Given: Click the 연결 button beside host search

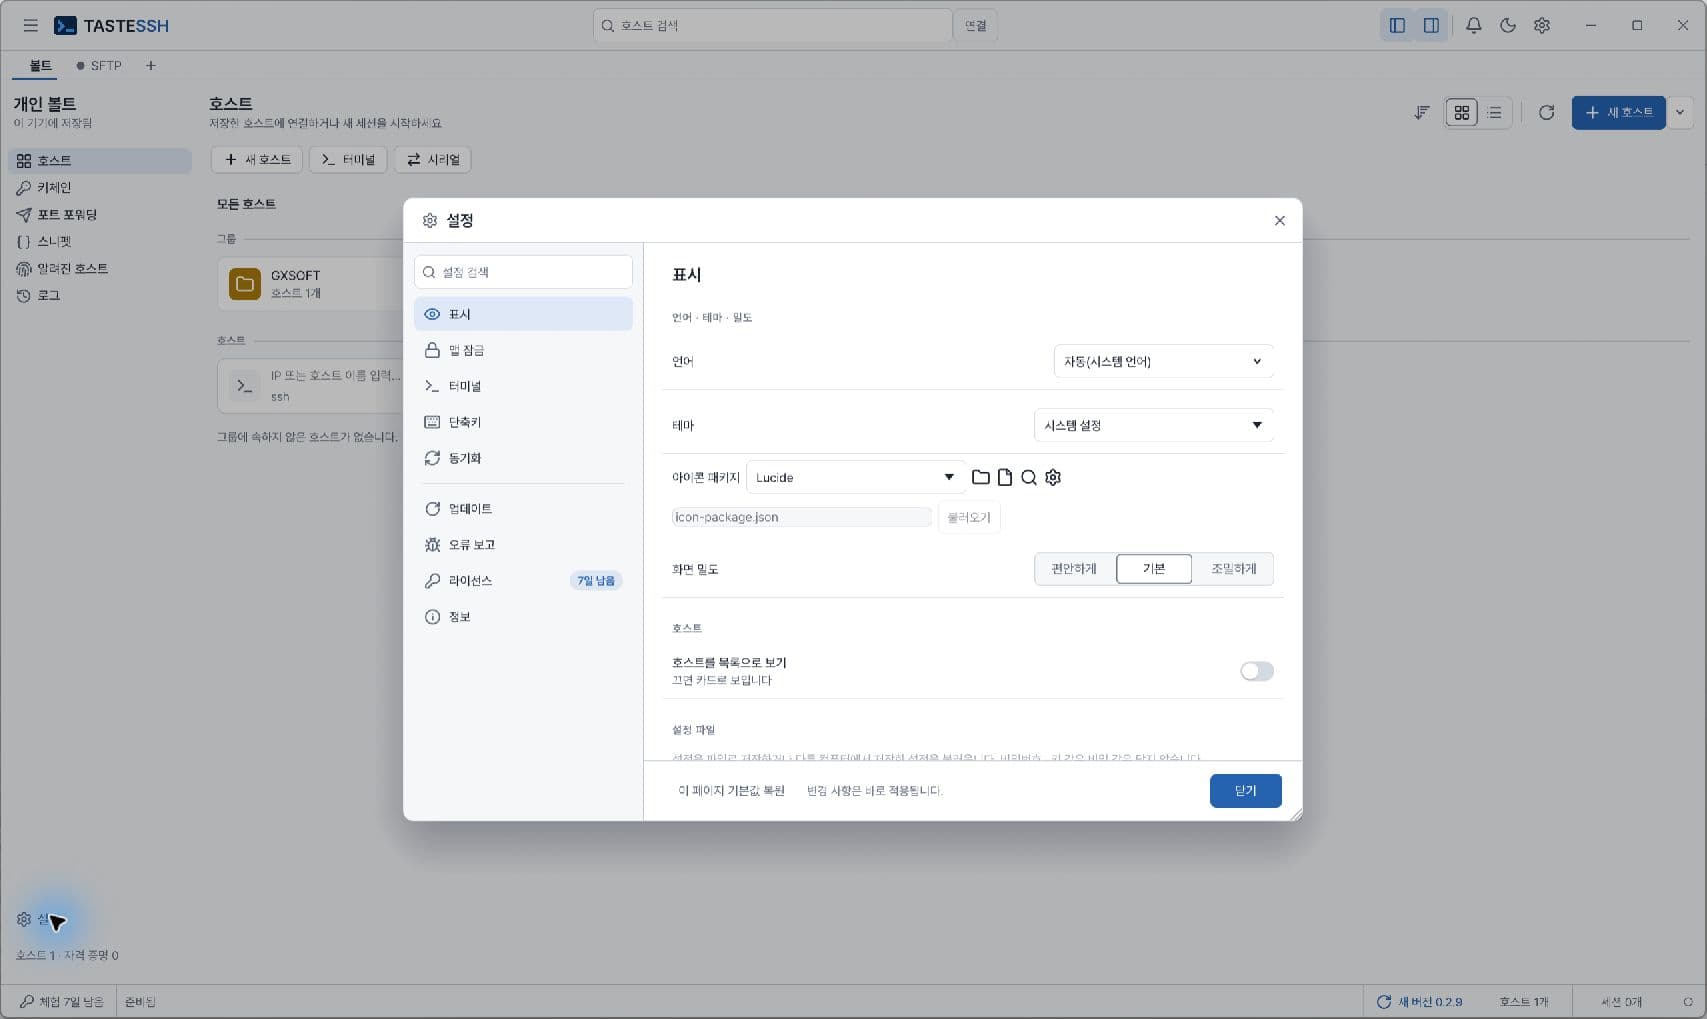Looking at the screenshot, I should (975, 25).
